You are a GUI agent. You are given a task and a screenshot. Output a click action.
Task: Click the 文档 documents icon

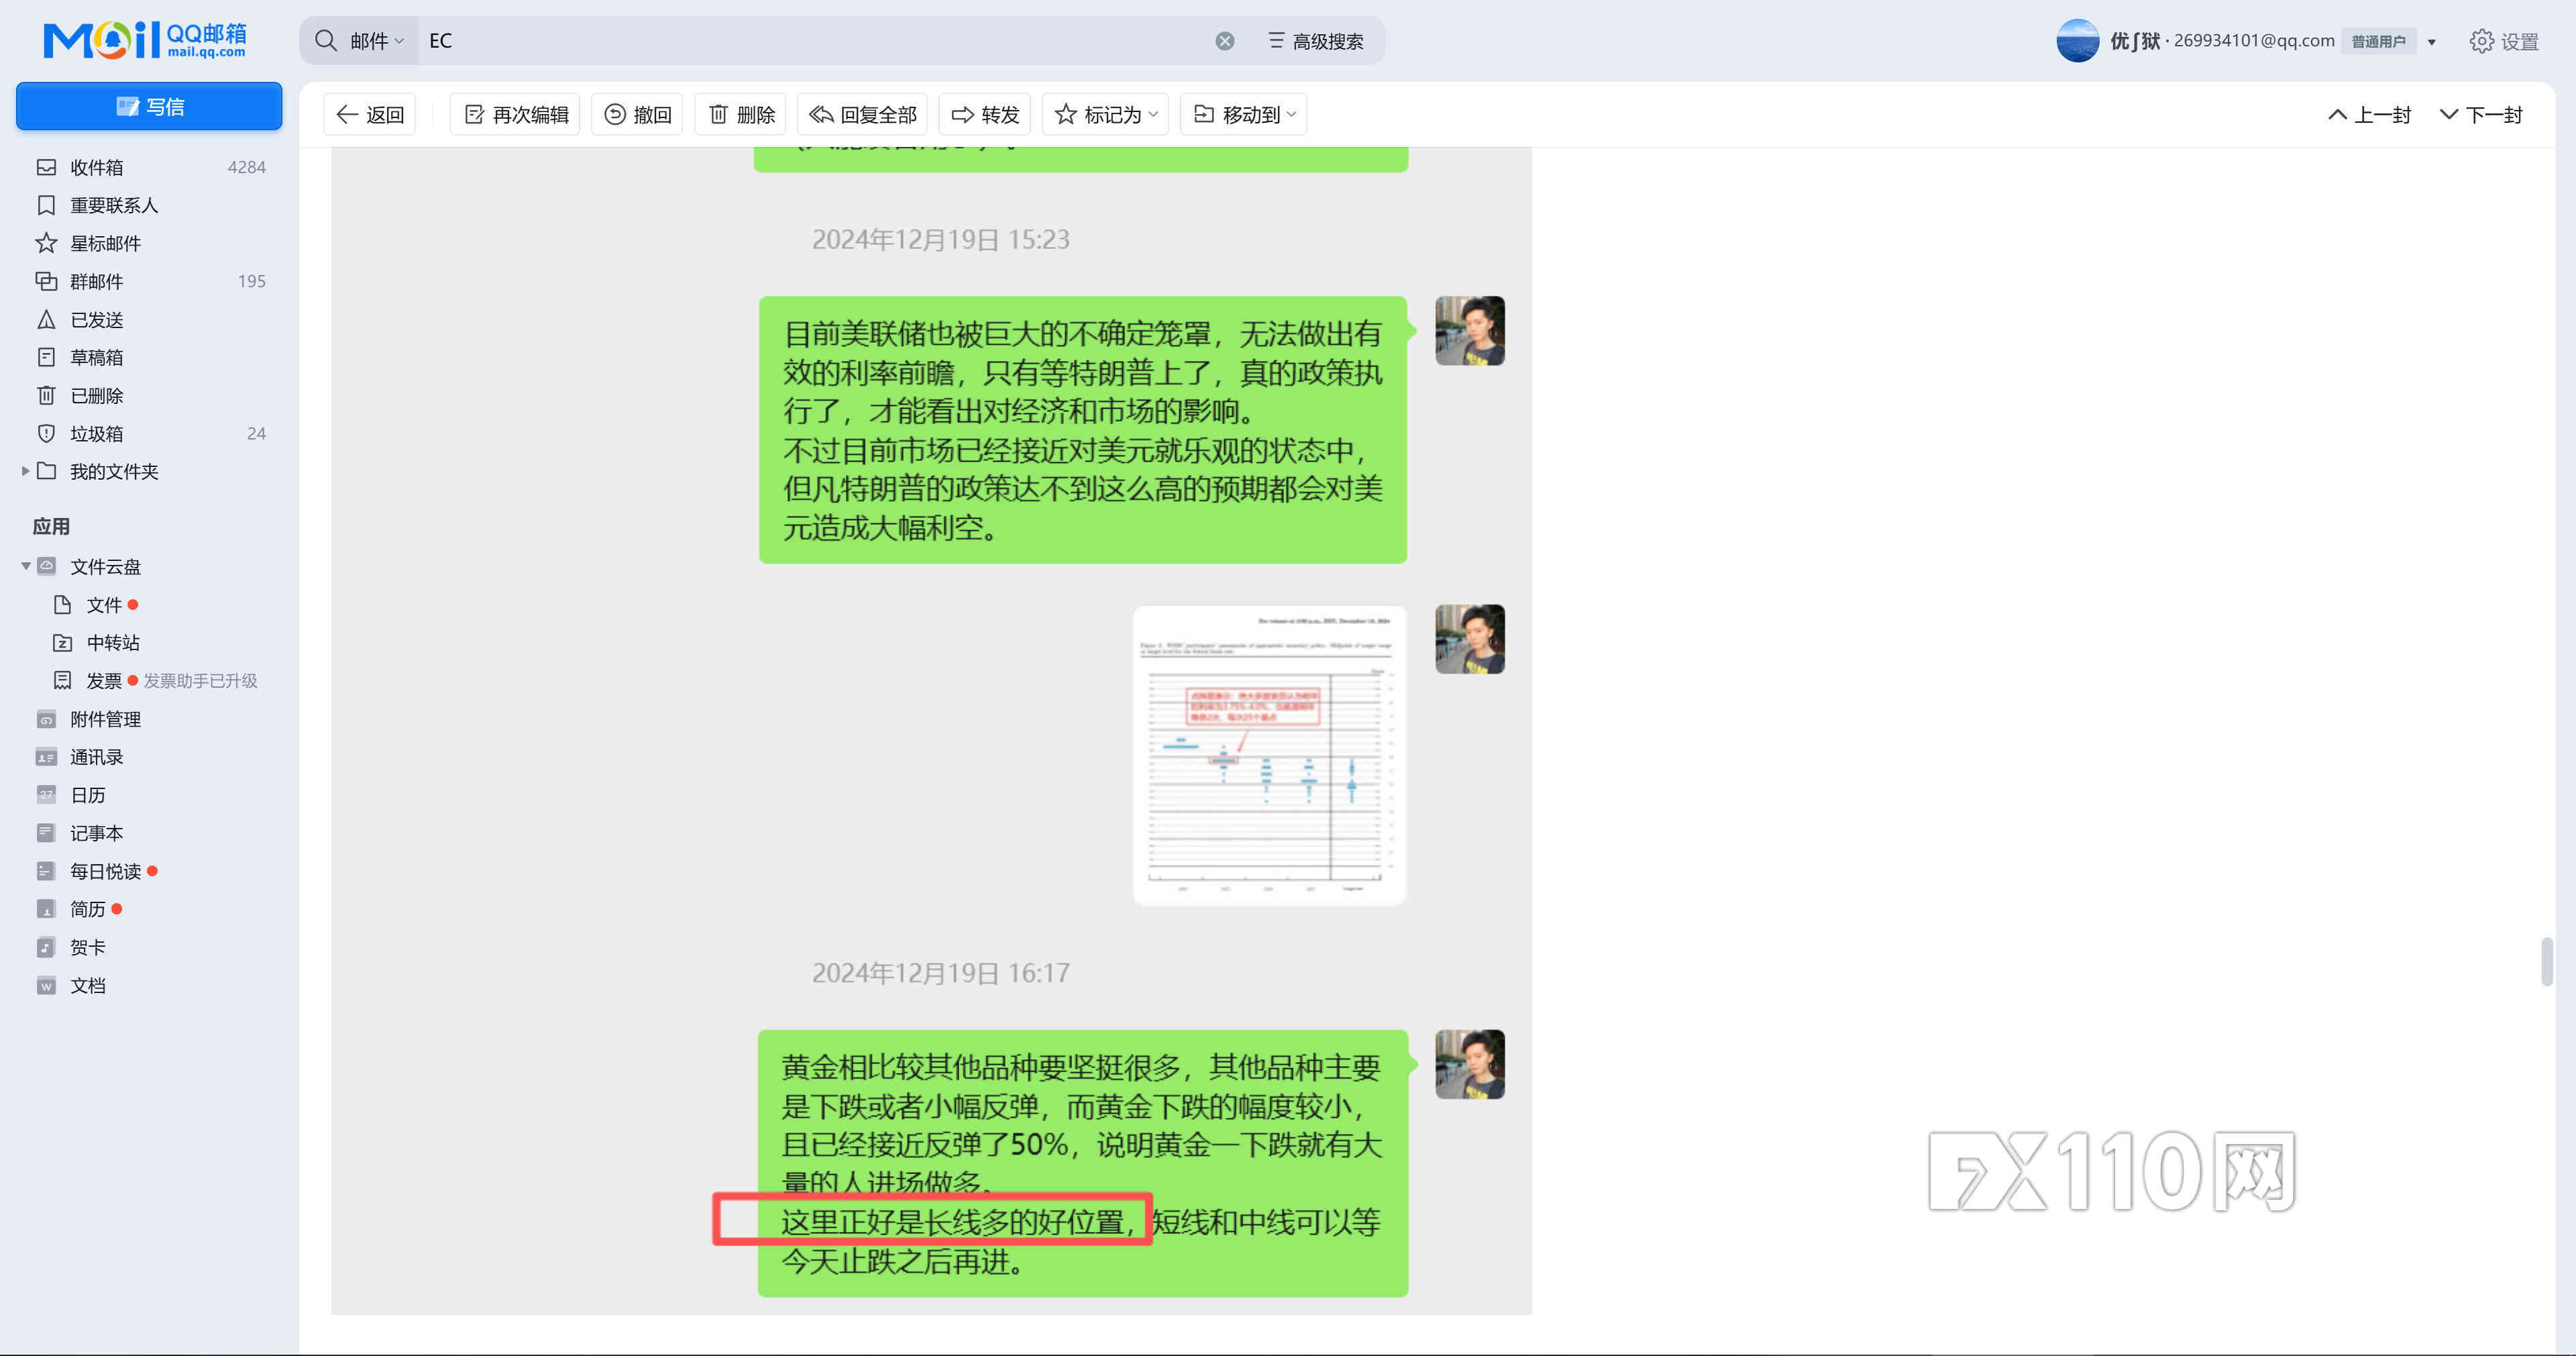(46, 985)
